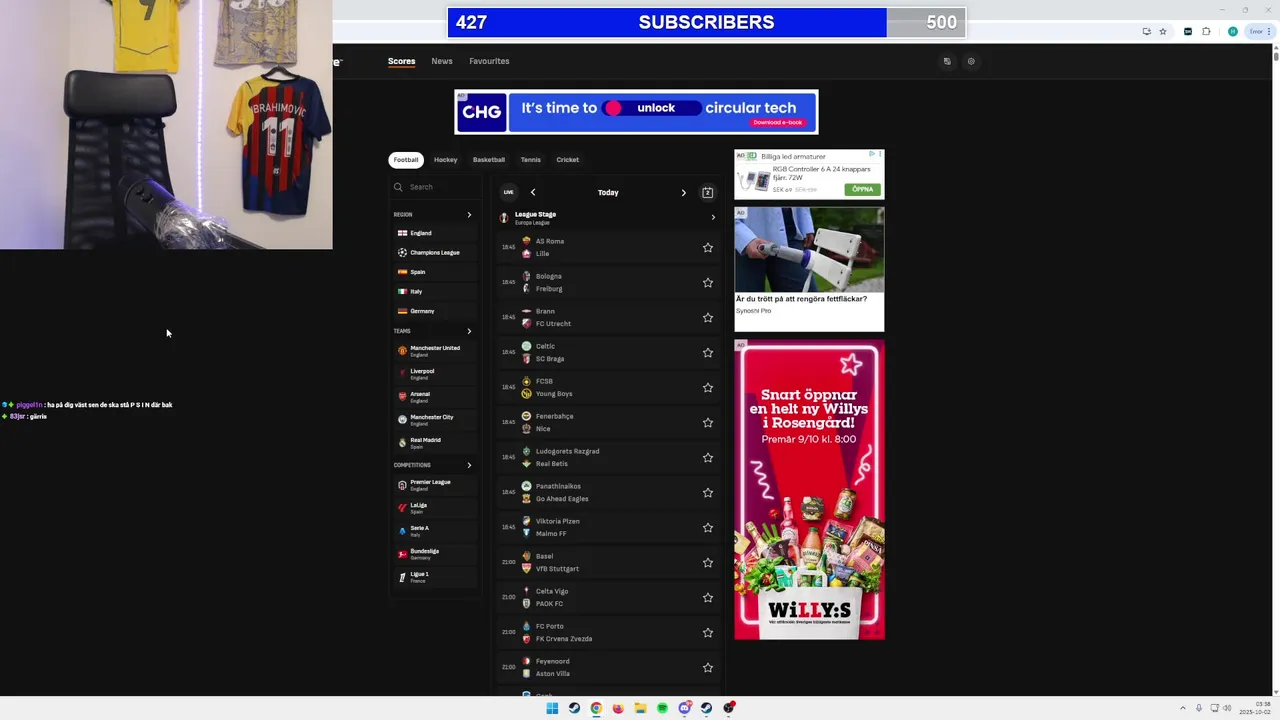This screenshot has height=720, width=1280.
Task: Open the Willys Rosengård ad
Action: tap(809, 490)
